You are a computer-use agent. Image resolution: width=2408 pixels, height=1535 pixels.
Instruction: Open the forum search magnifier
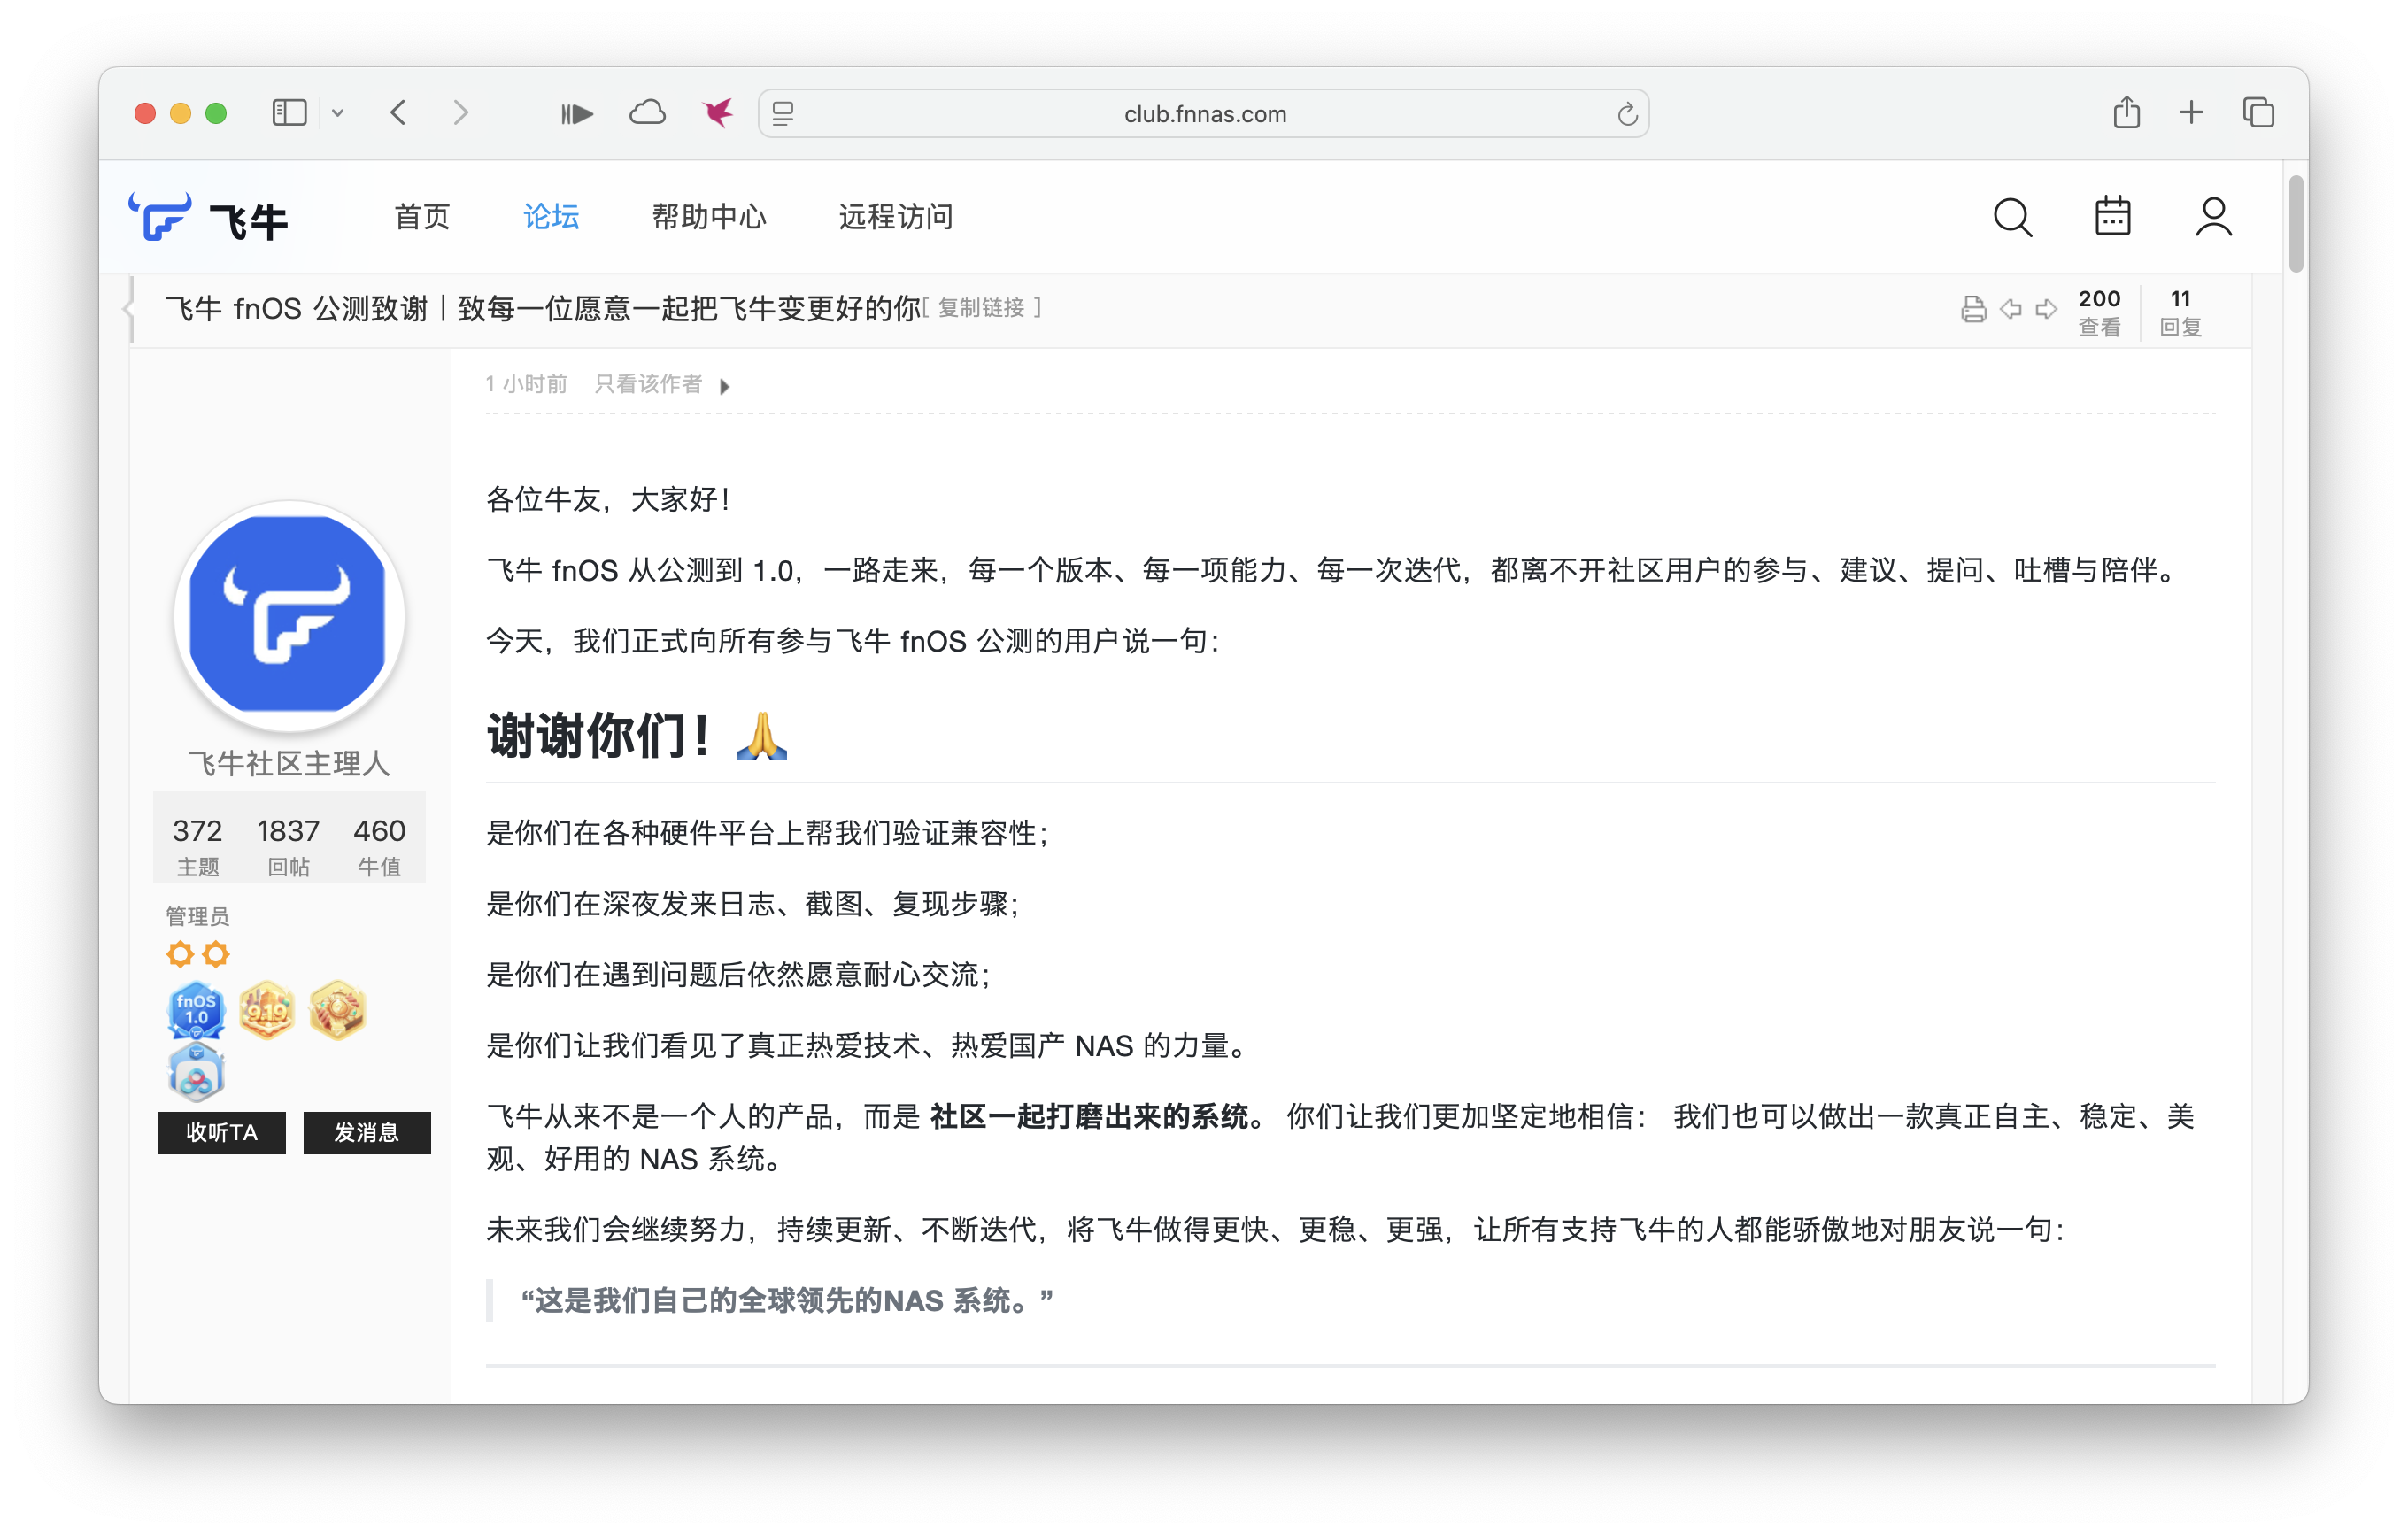coord(2011,216)
